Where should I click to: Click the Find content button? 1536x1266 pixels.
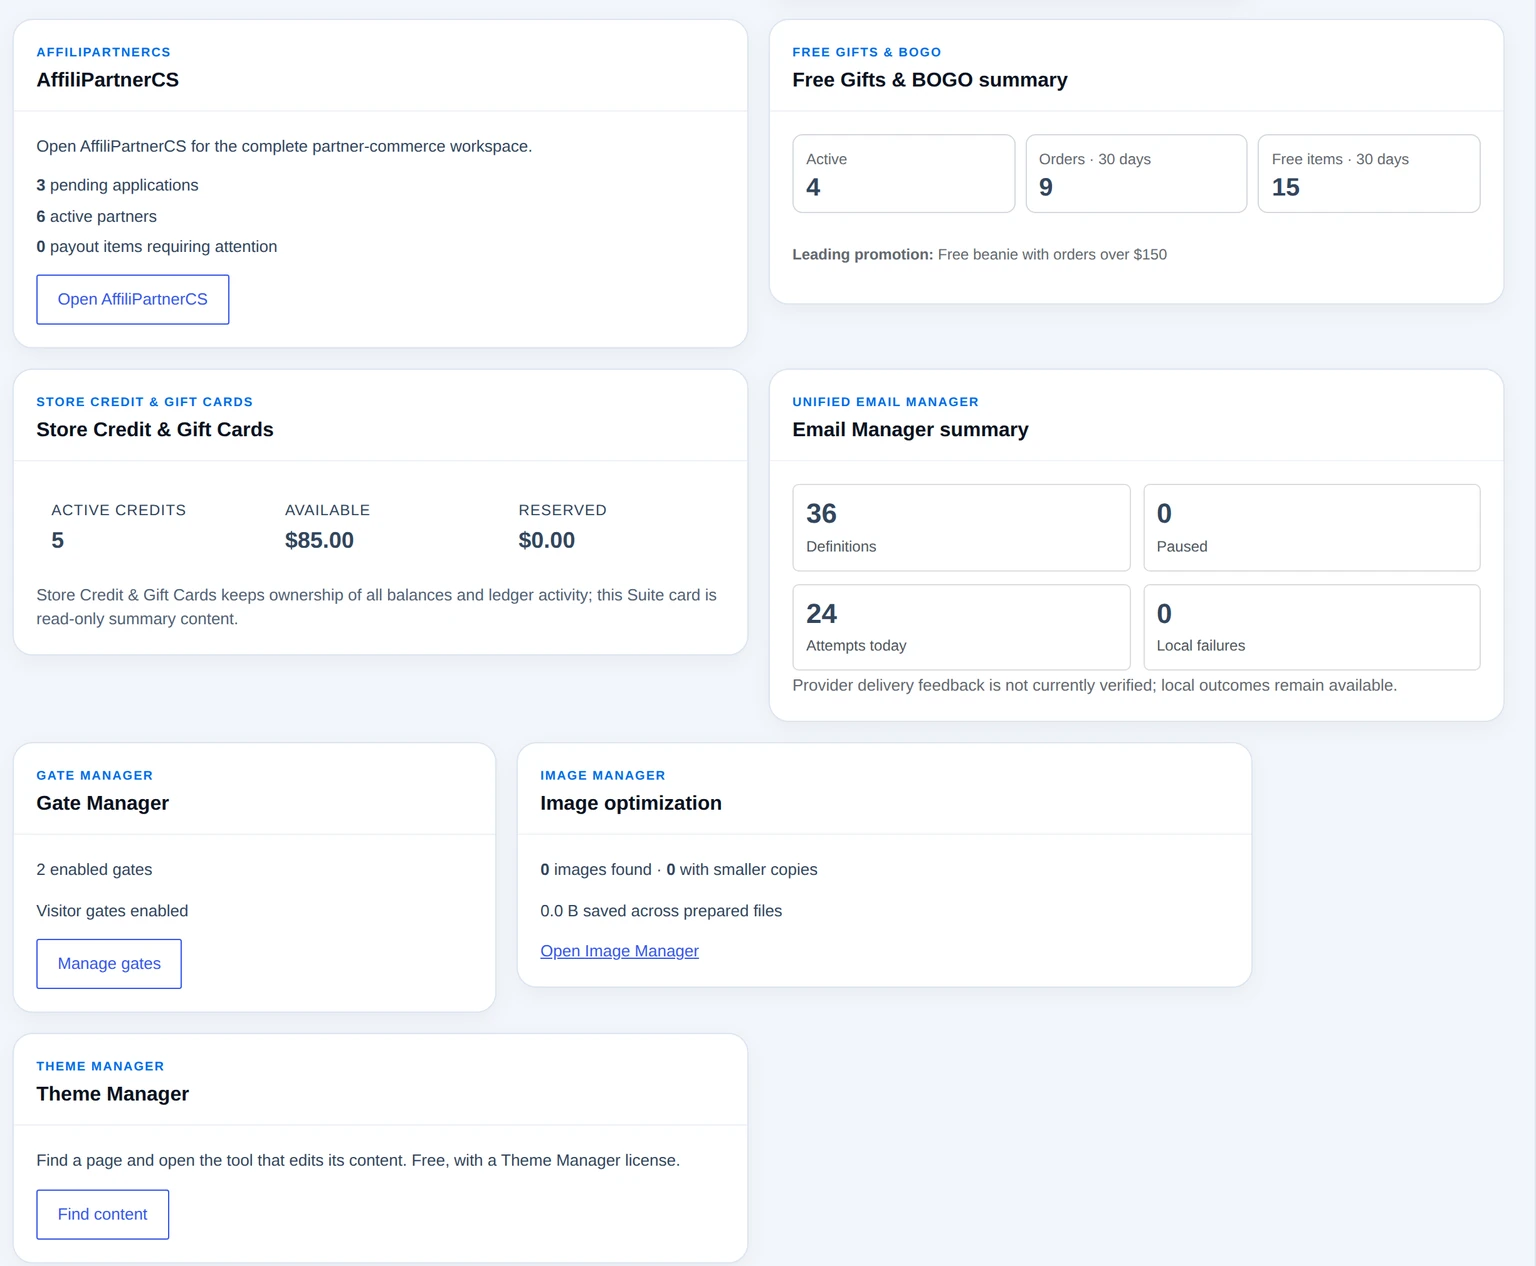[103, 1214]
